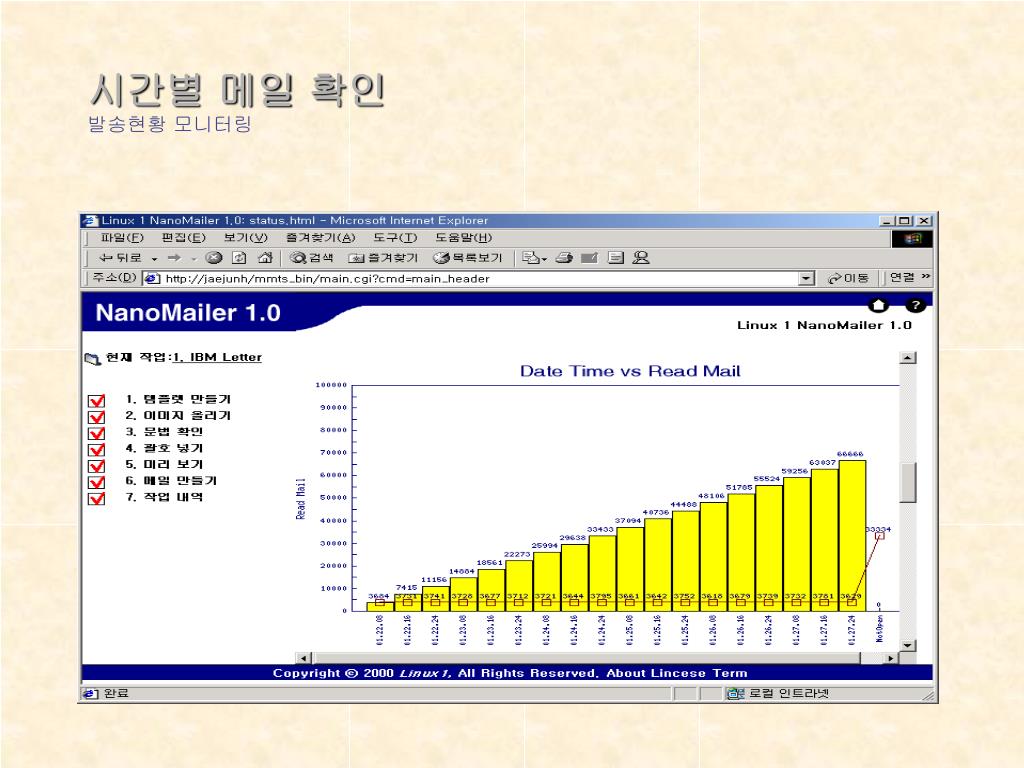Toggle checkbox for 4. 괄호 넣기
Image resolution: width=1024 pixels, height=768 pixels.
click(97, 449)
